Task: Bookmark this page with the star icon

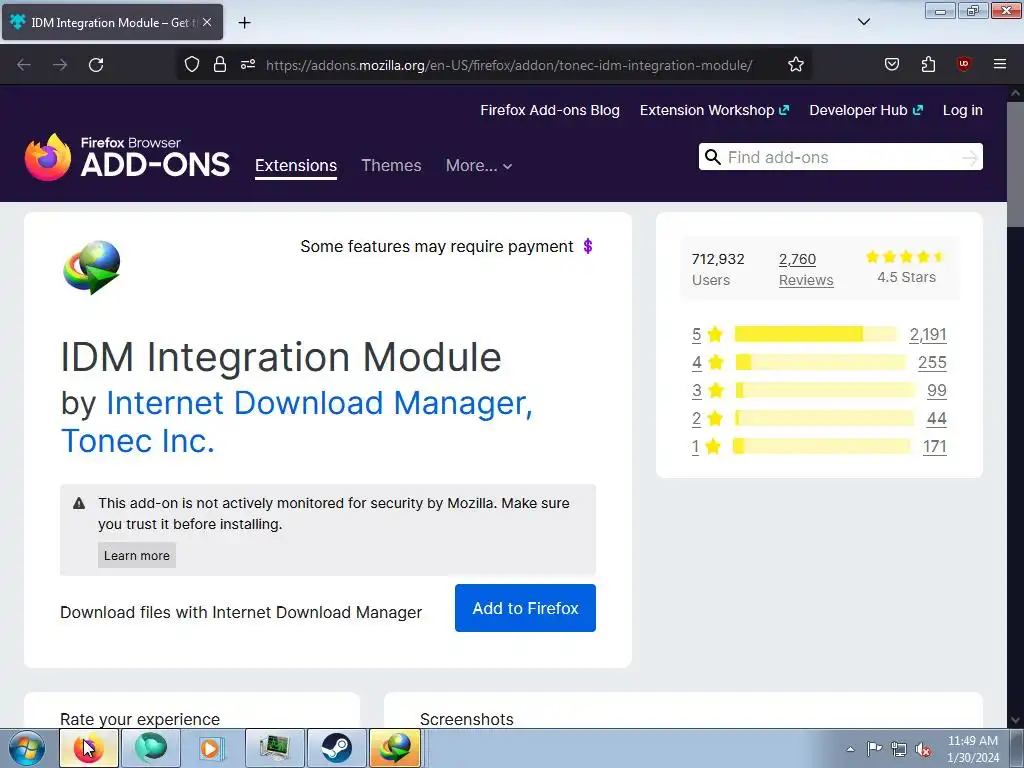Action: (x=795, y=65)
